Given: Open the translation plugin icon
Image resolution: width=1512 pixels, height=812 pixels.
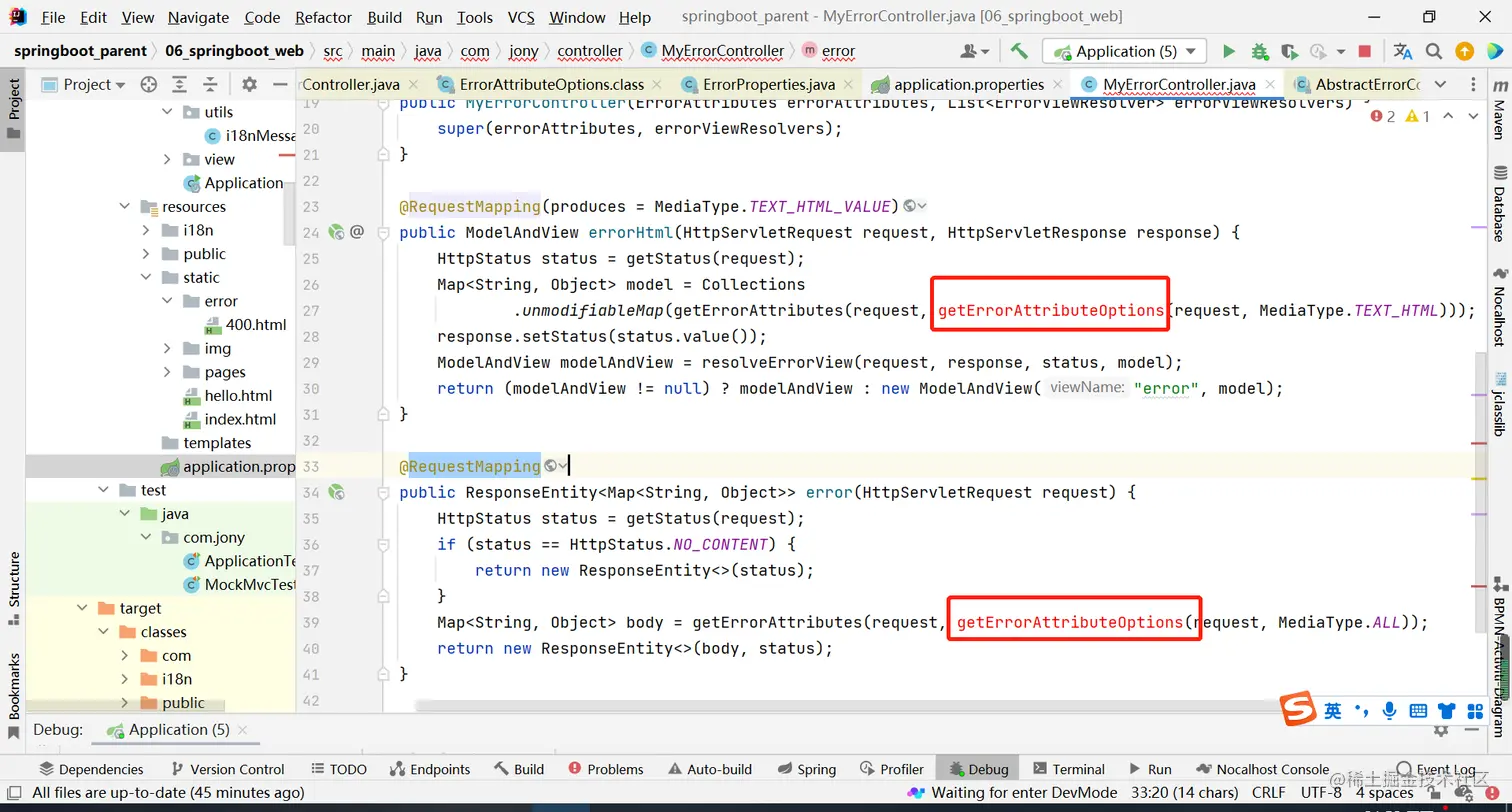Looking at the screenshot, I should 1403,51.
